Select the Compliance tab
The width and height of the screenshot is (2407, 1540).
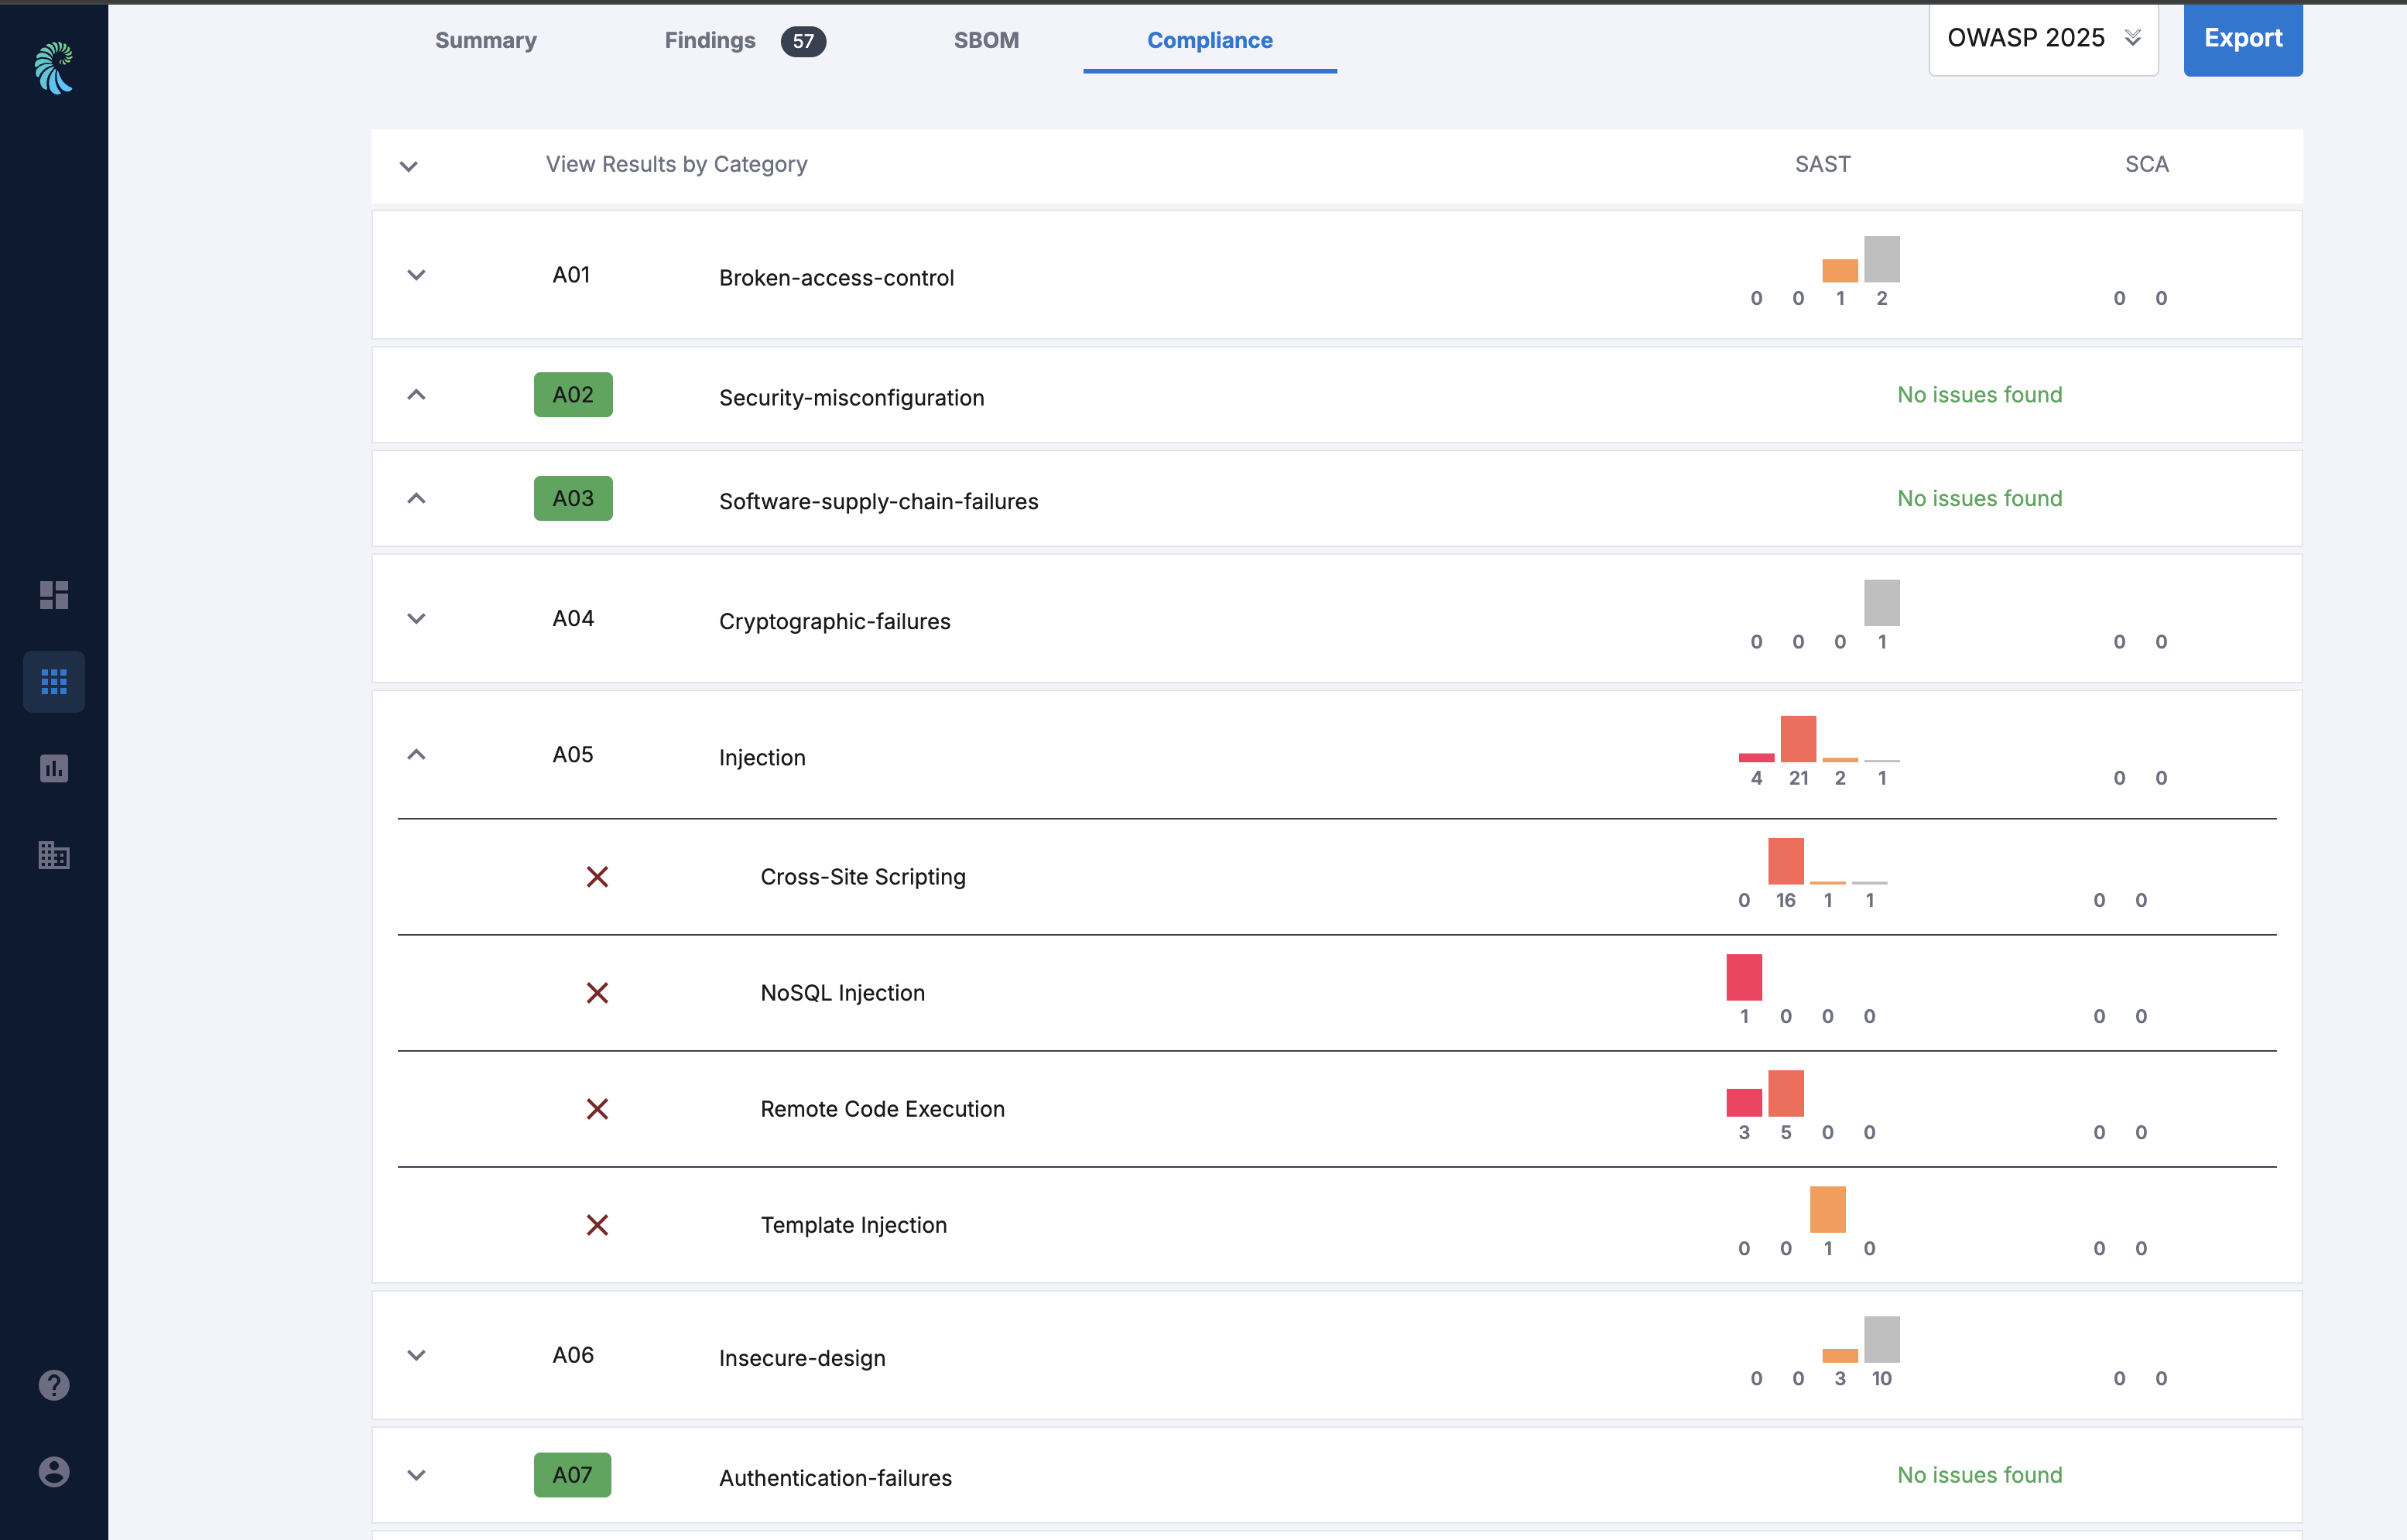(x=1210, y=40)
